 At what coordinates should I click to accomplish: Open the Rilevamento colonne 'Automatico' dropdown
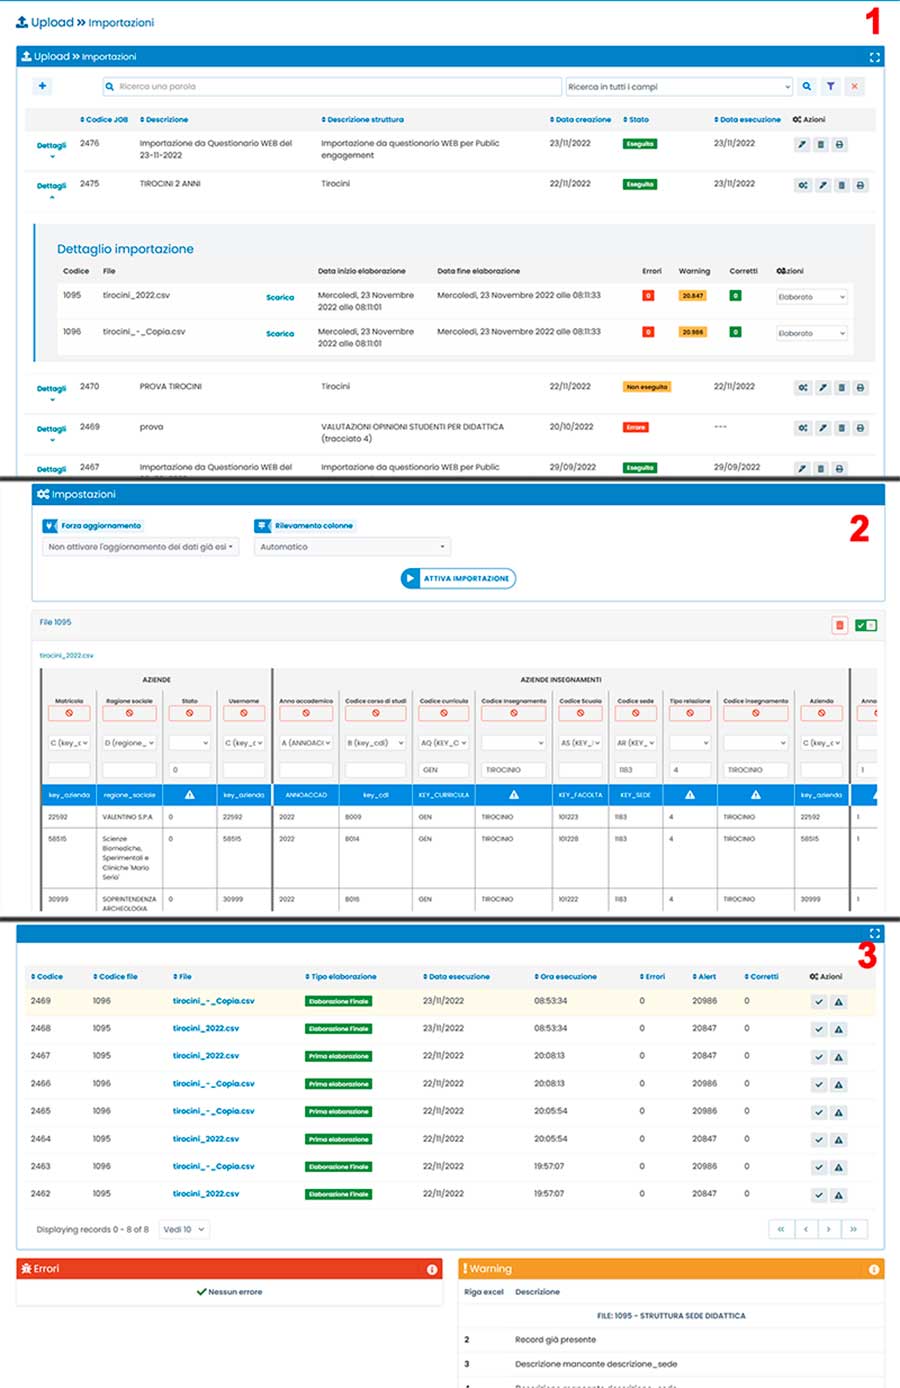(x=351, y=547)
